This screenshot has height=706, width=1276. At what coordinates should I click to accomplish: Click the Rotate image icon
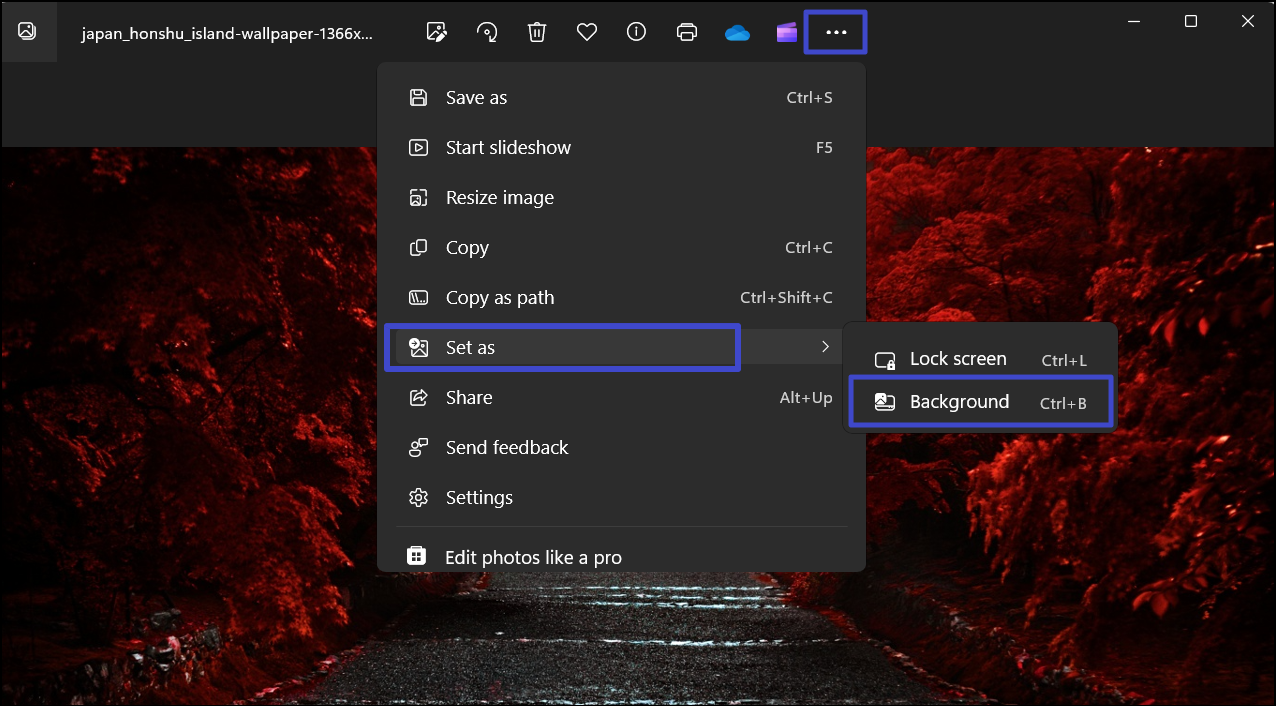pyautogui.click(x=487, y=32)
